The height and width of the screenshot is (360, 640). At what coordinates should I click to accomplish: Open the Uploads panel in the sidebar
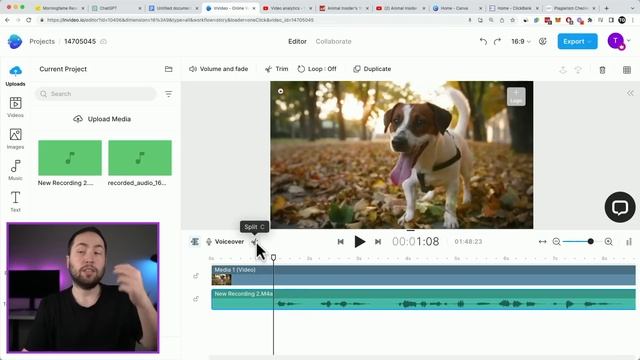[x=16, y=76]
